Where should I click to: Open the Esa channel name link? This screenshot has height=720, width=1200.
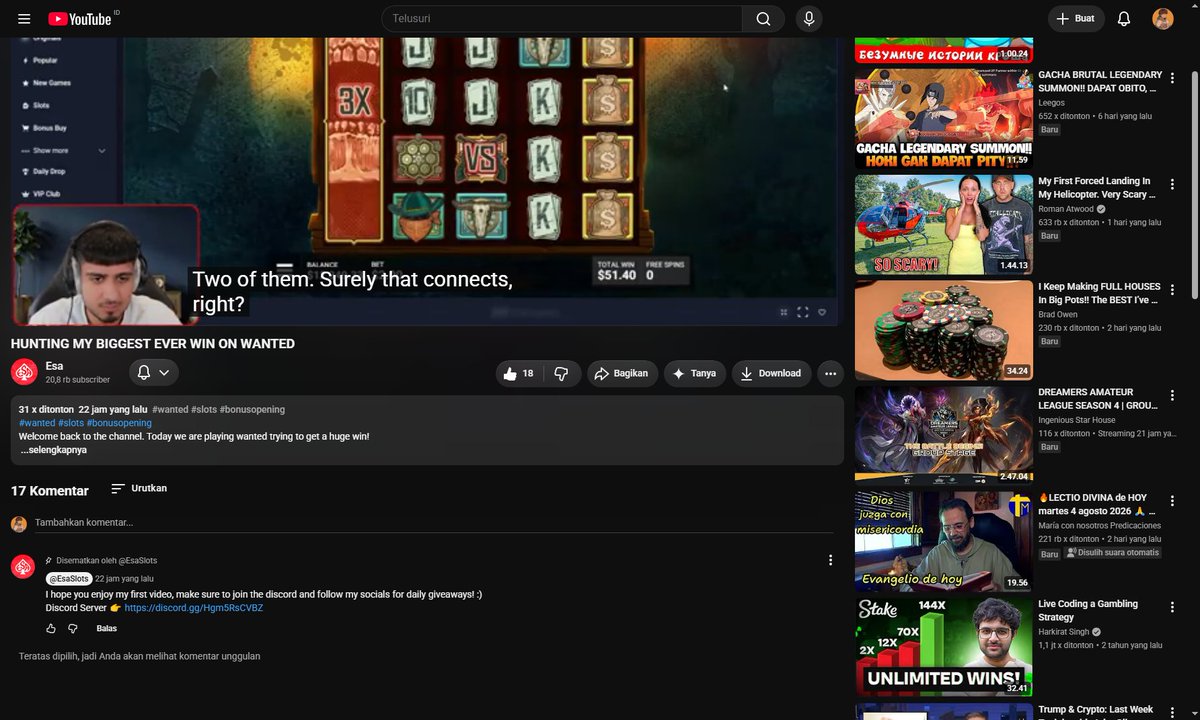tap(54, 366)
